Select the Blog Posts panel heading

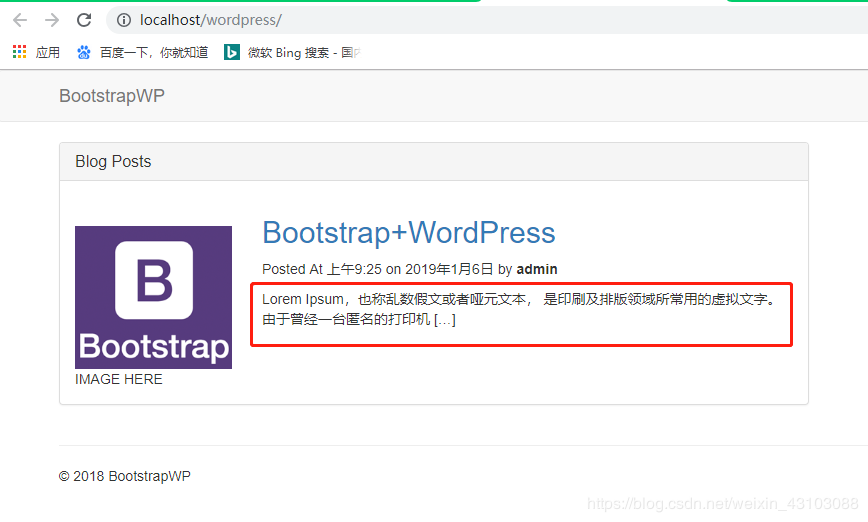(x=113, y=161)
